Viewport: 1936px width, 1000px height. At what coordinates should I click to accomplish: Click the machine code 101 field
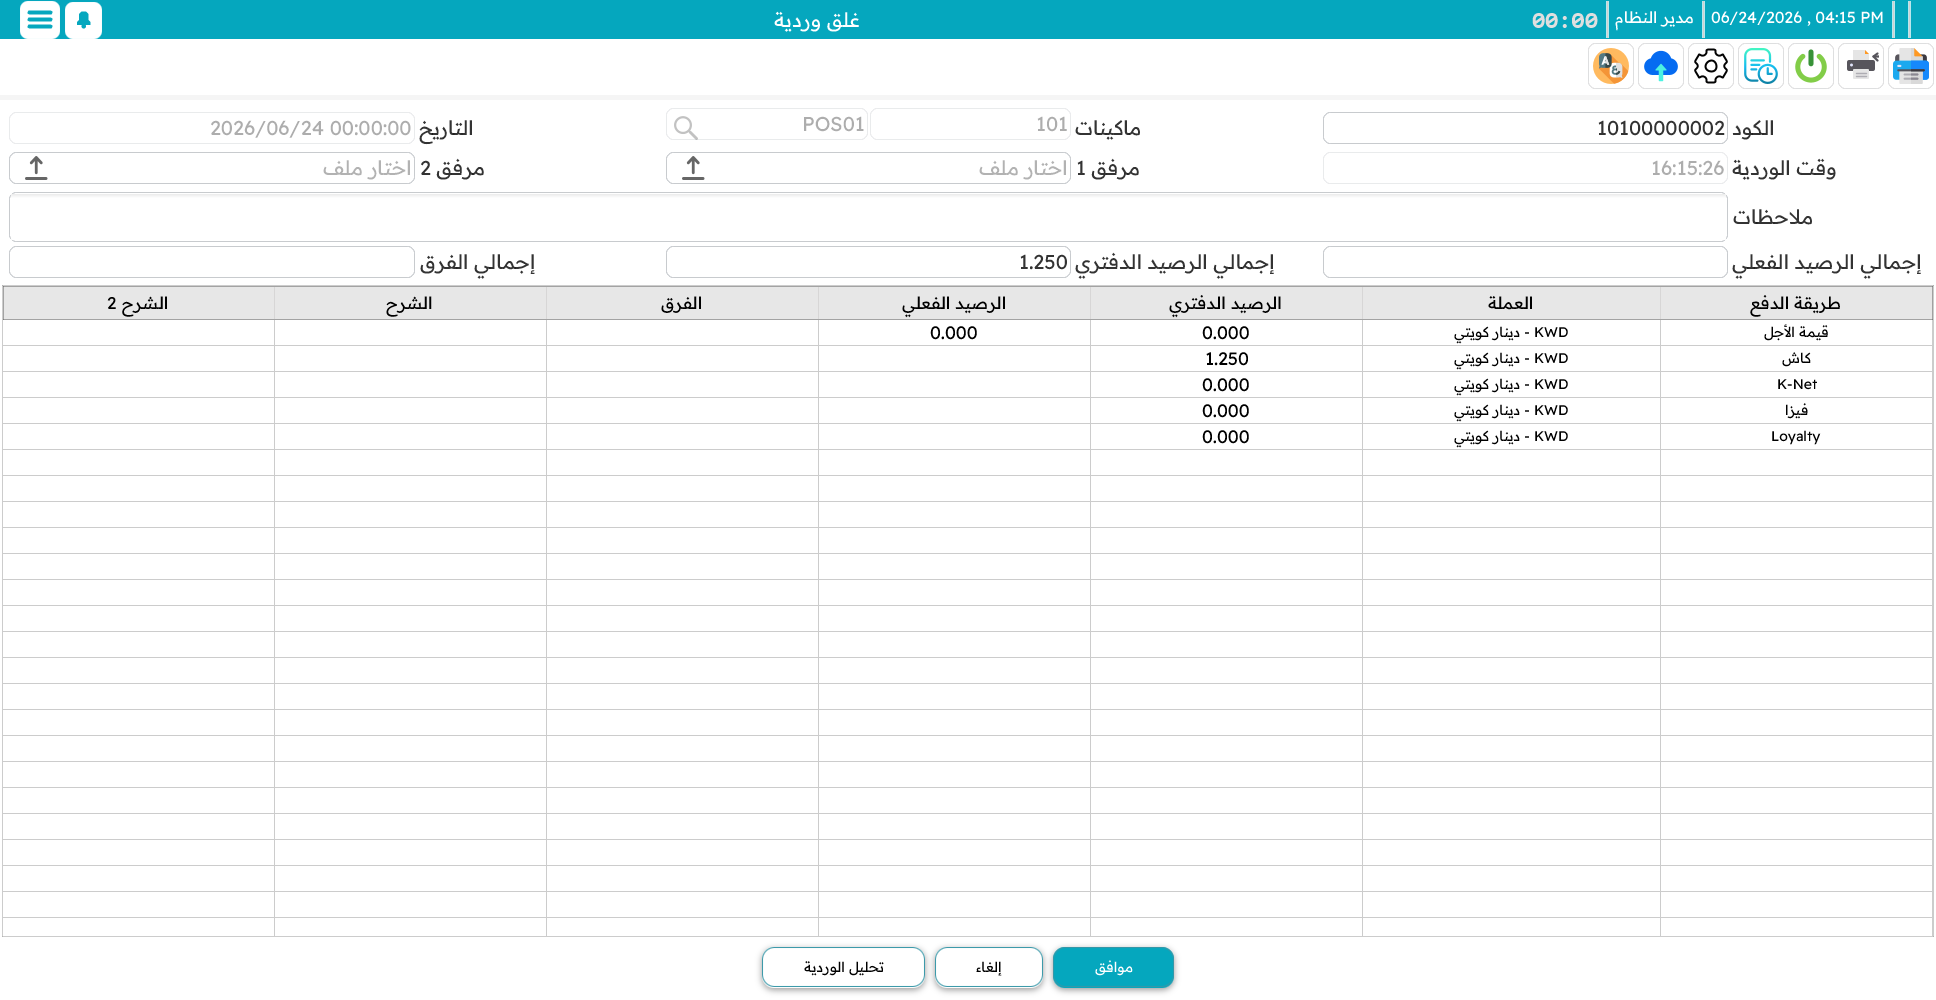pyautogui.click(x=970, y=125)
